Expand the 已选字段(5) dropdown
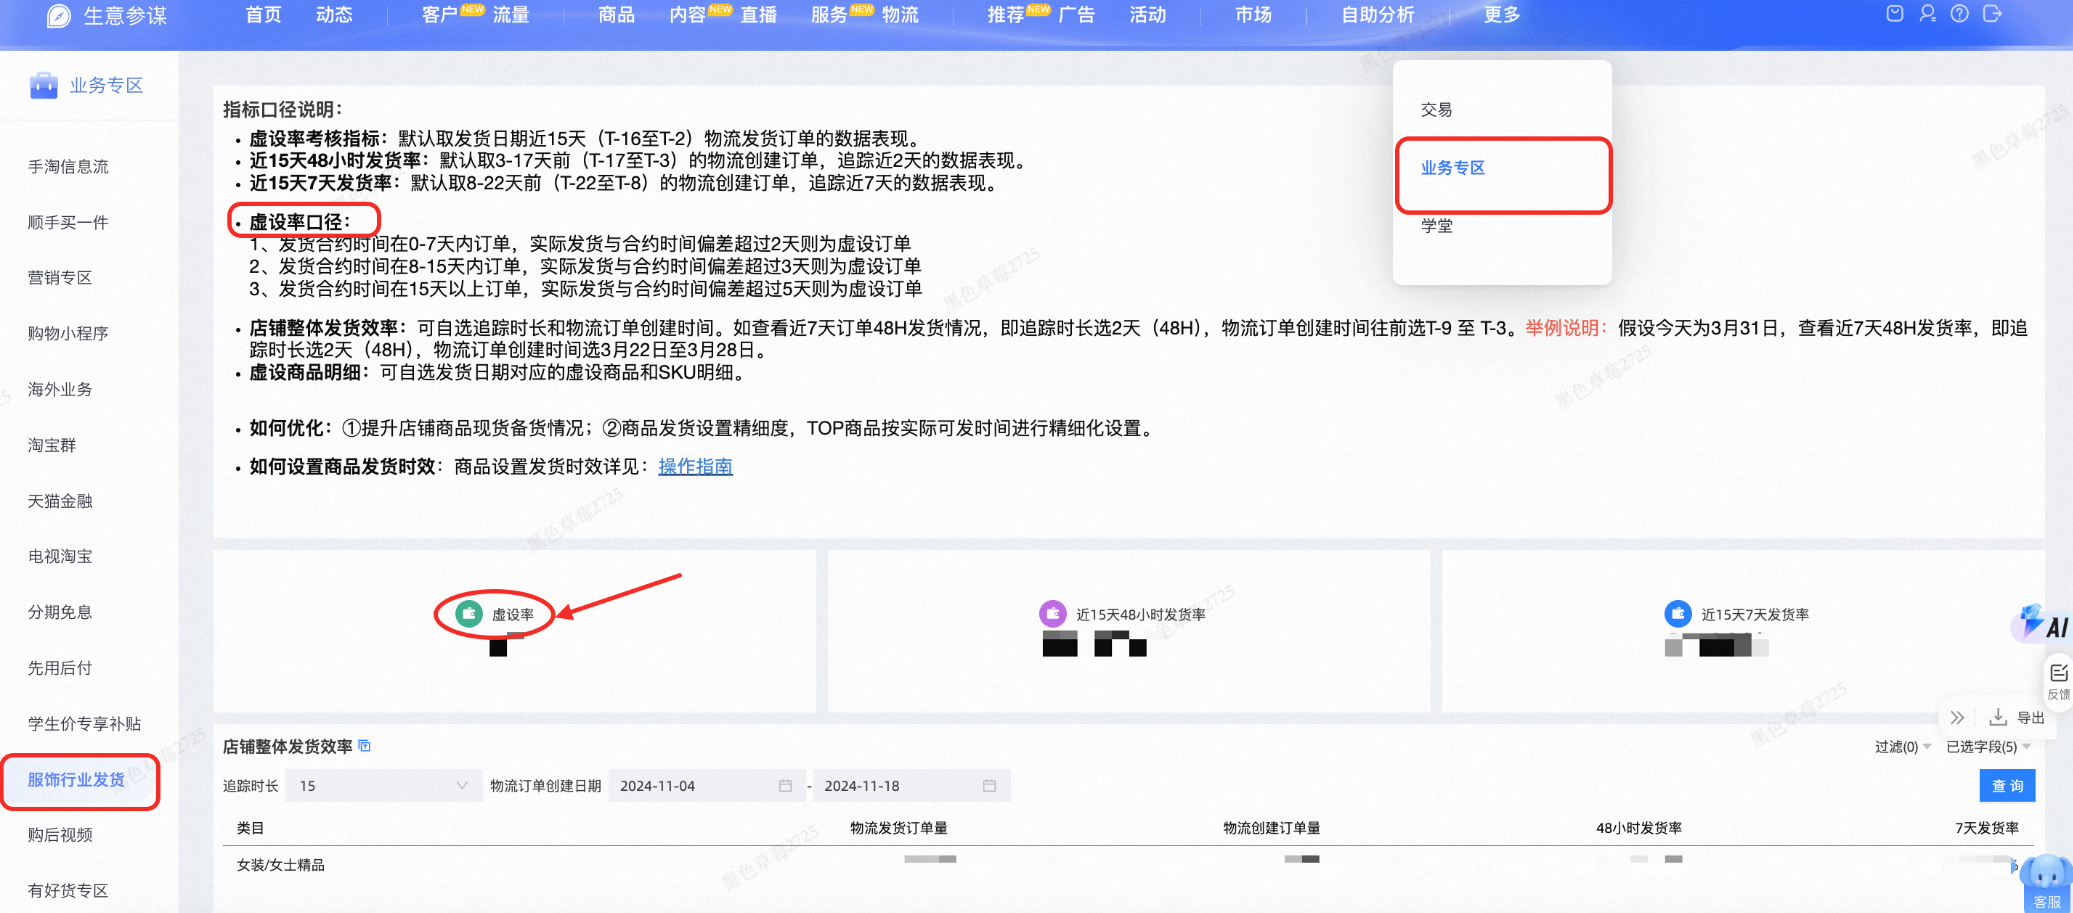2073x913 pixels. coord(1988,747)
